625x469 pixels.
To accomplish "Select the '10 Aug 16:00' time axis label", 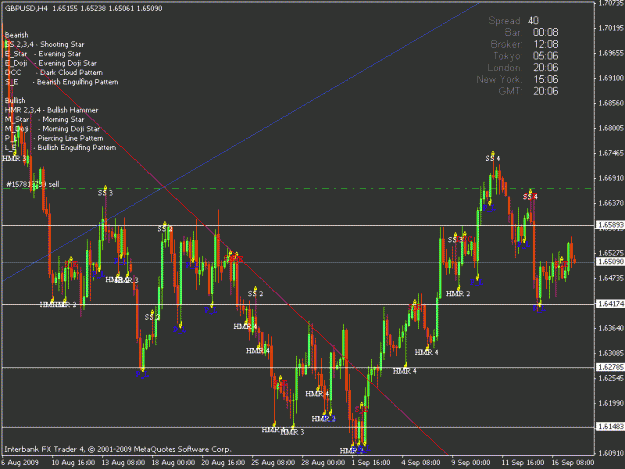I will pyautogui.click(x=73, y=463).
